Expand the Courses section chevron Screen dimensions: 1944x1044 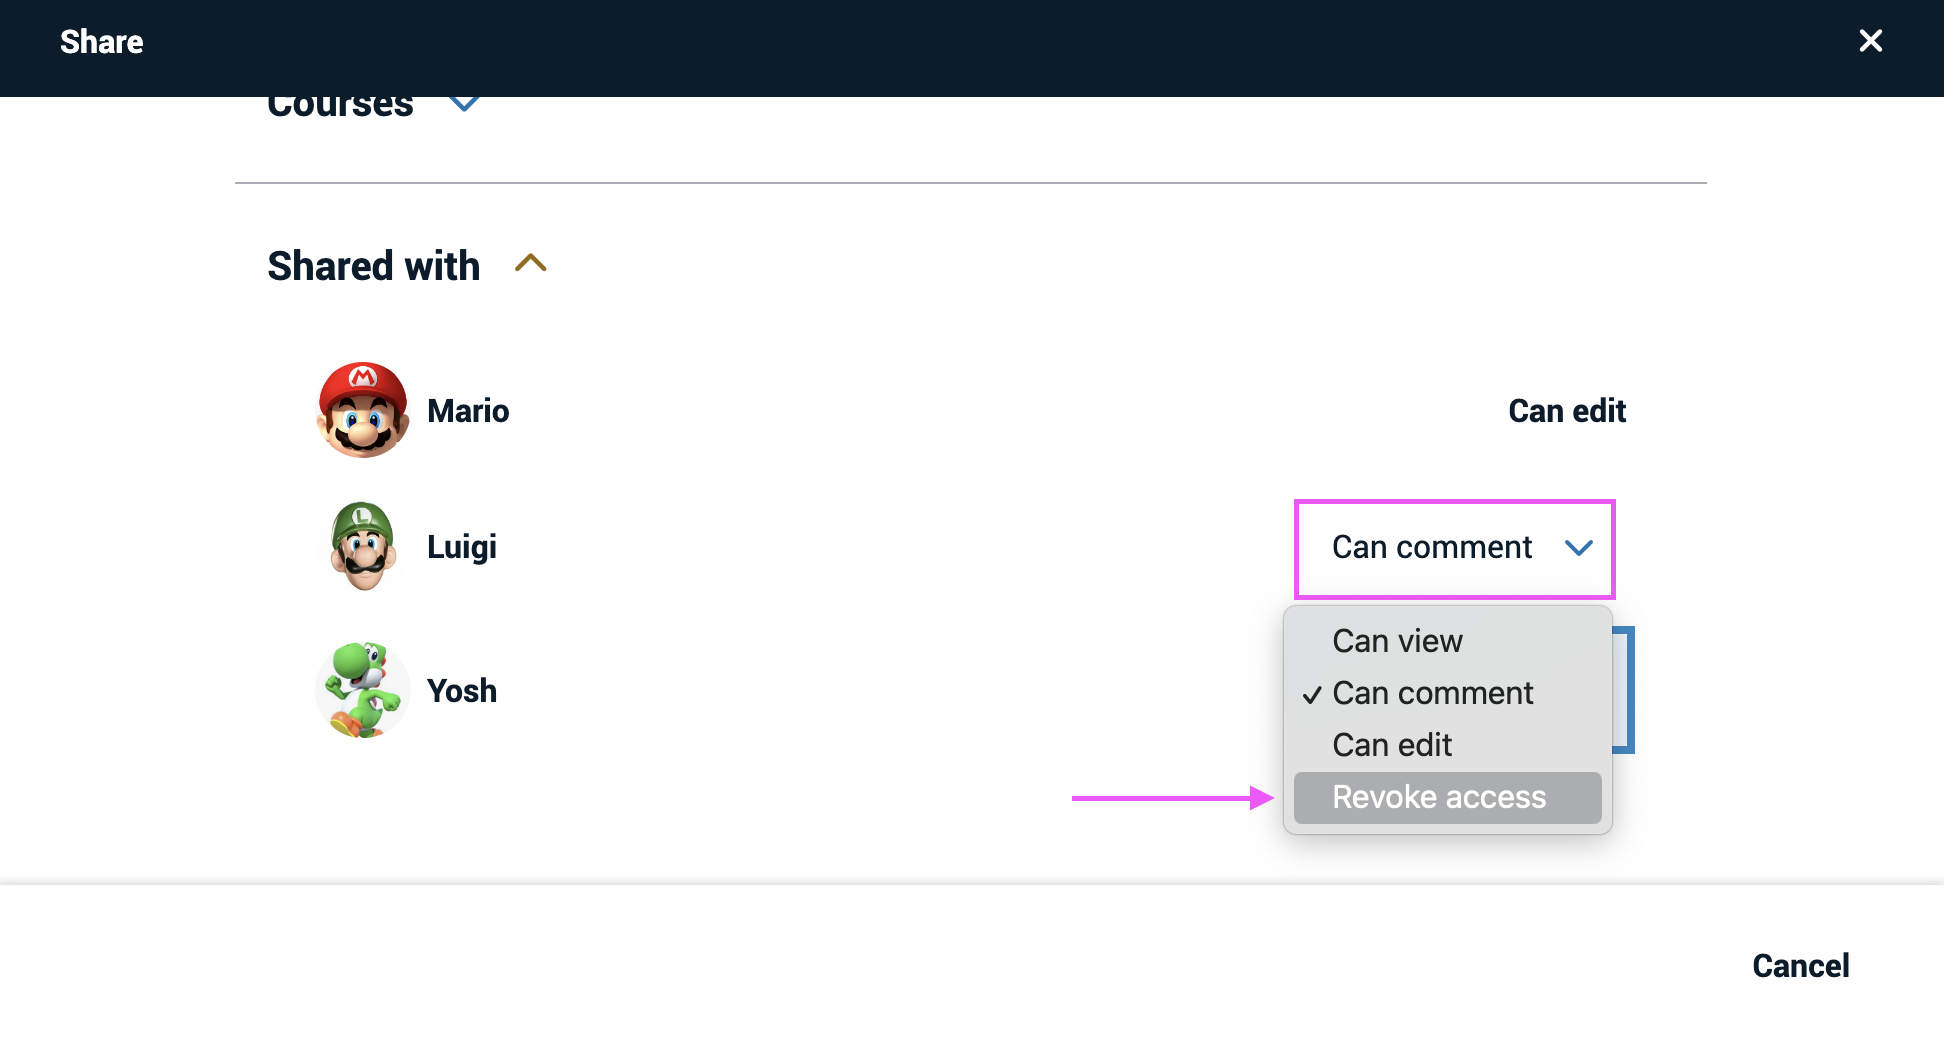pos(464,103)
